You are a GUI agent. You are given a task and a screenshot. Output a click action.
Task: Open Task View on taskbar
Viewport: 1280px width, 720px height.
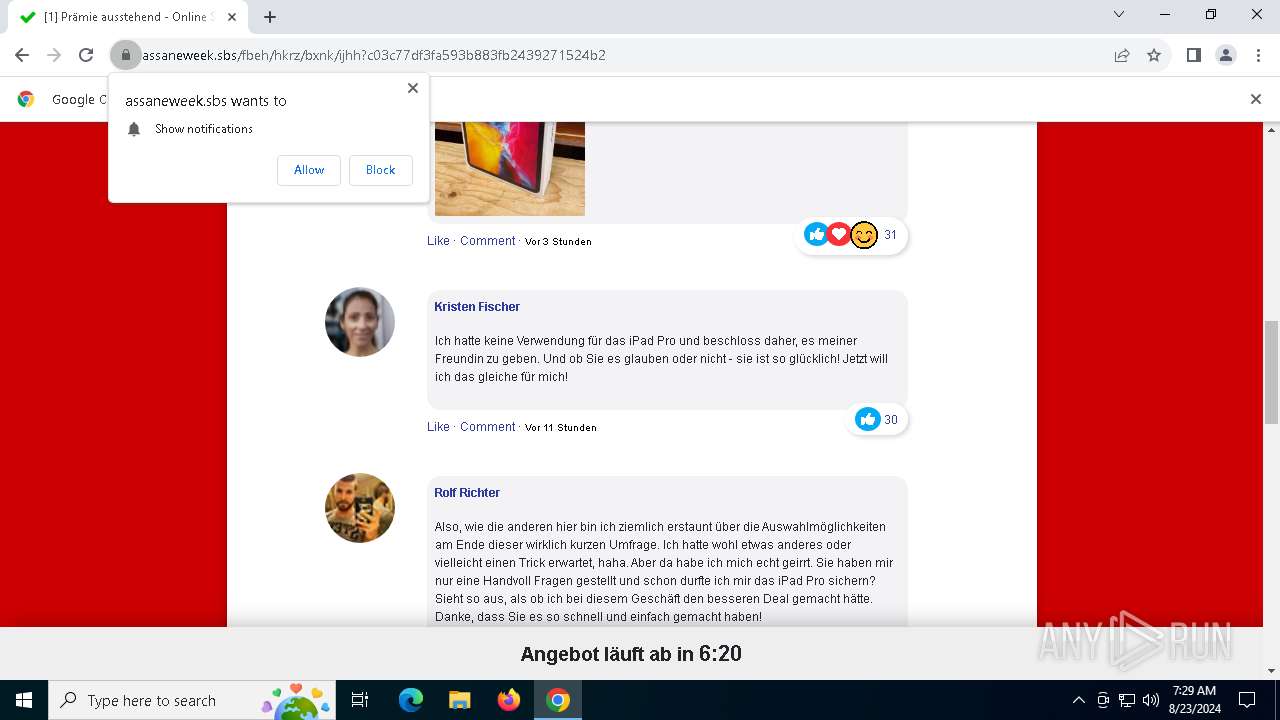360,700
